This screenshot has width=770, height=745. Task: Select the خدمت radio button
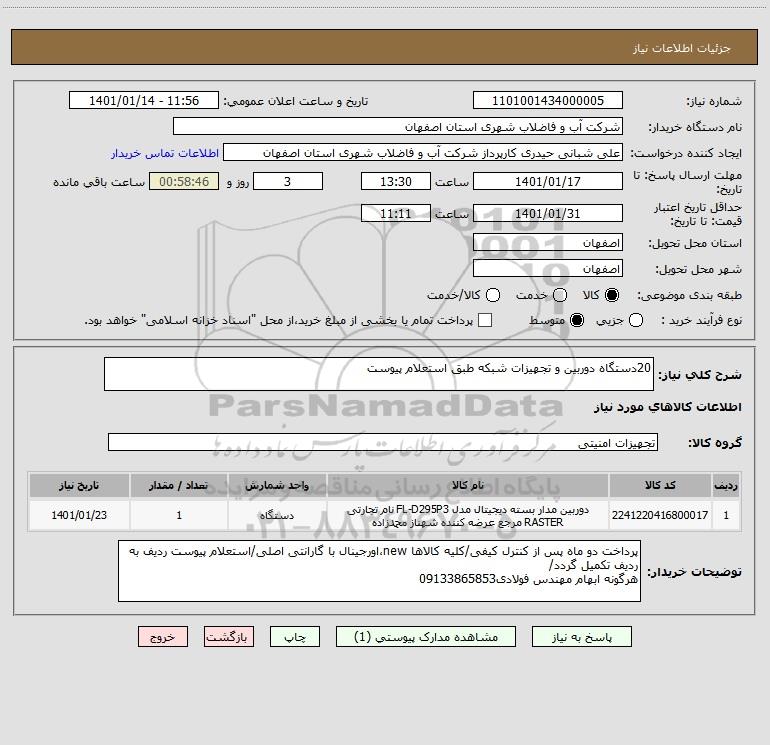[x=560, y=295]
